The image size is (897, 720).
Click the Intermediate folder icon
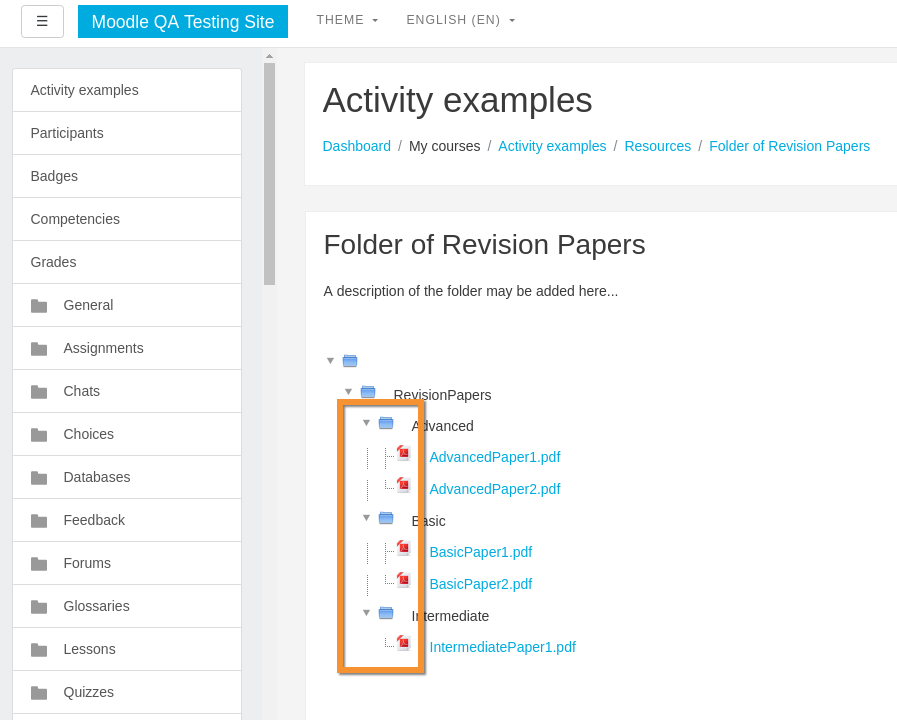click(x=386, y=613)
